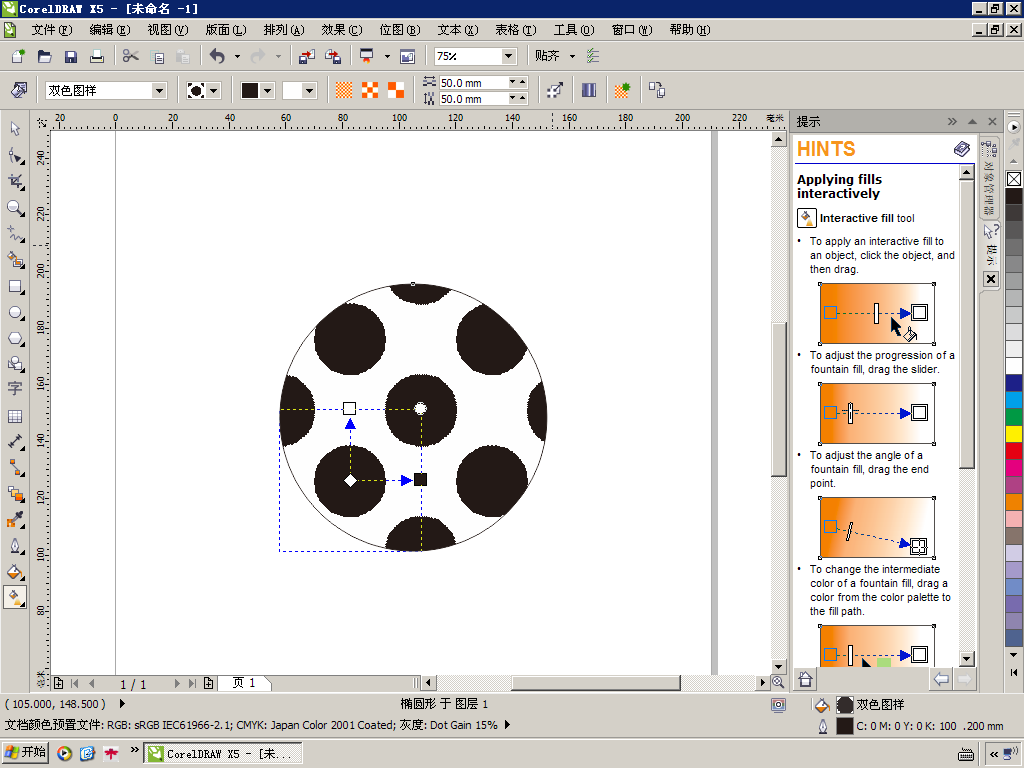This screenshot has height=768, width=1024.
Task: Click the Home button in Hints panel
Action: 805,680
